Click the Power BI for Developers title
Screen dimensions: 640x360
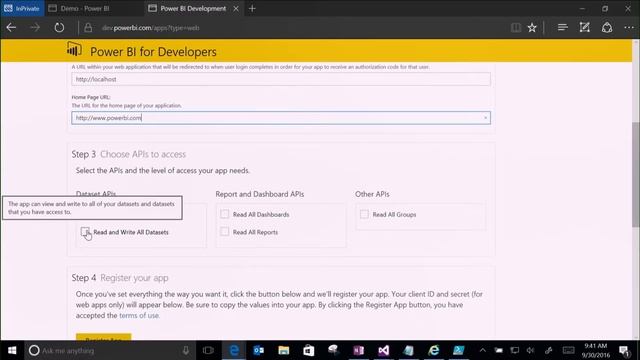pyautogui.click(x=153, y=52)
